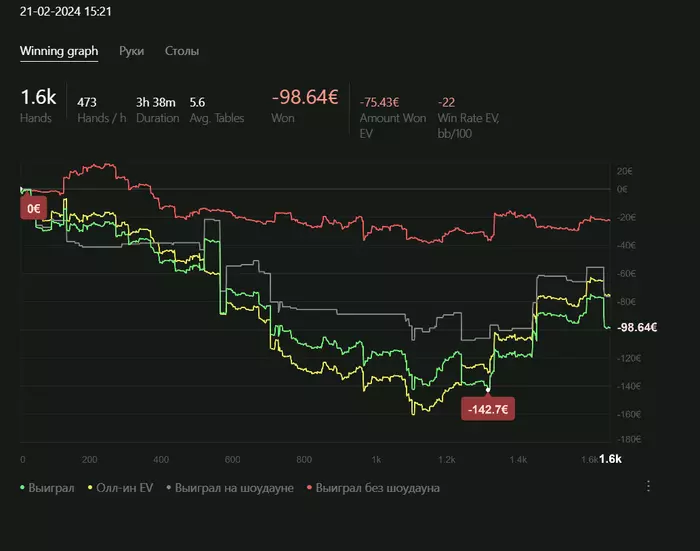Open the Руки tab
700x551 pixels.
[131, 51]
